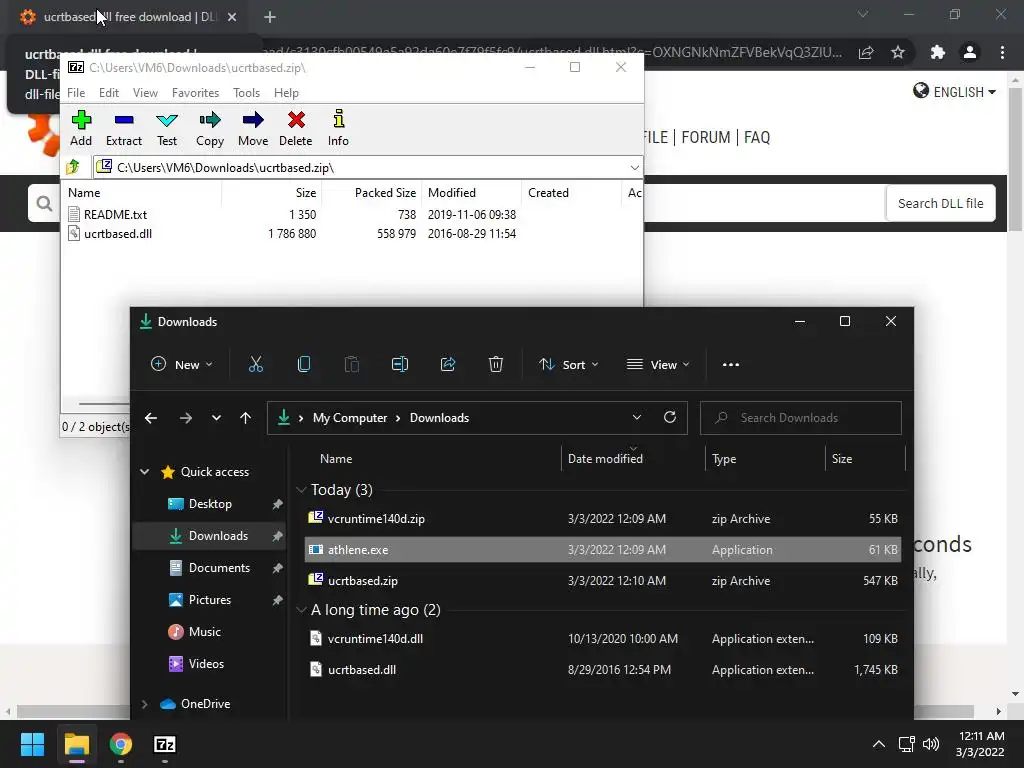
Task: Select vcruntime140d.zip in Downloads
Action: (x=603, y=519)
